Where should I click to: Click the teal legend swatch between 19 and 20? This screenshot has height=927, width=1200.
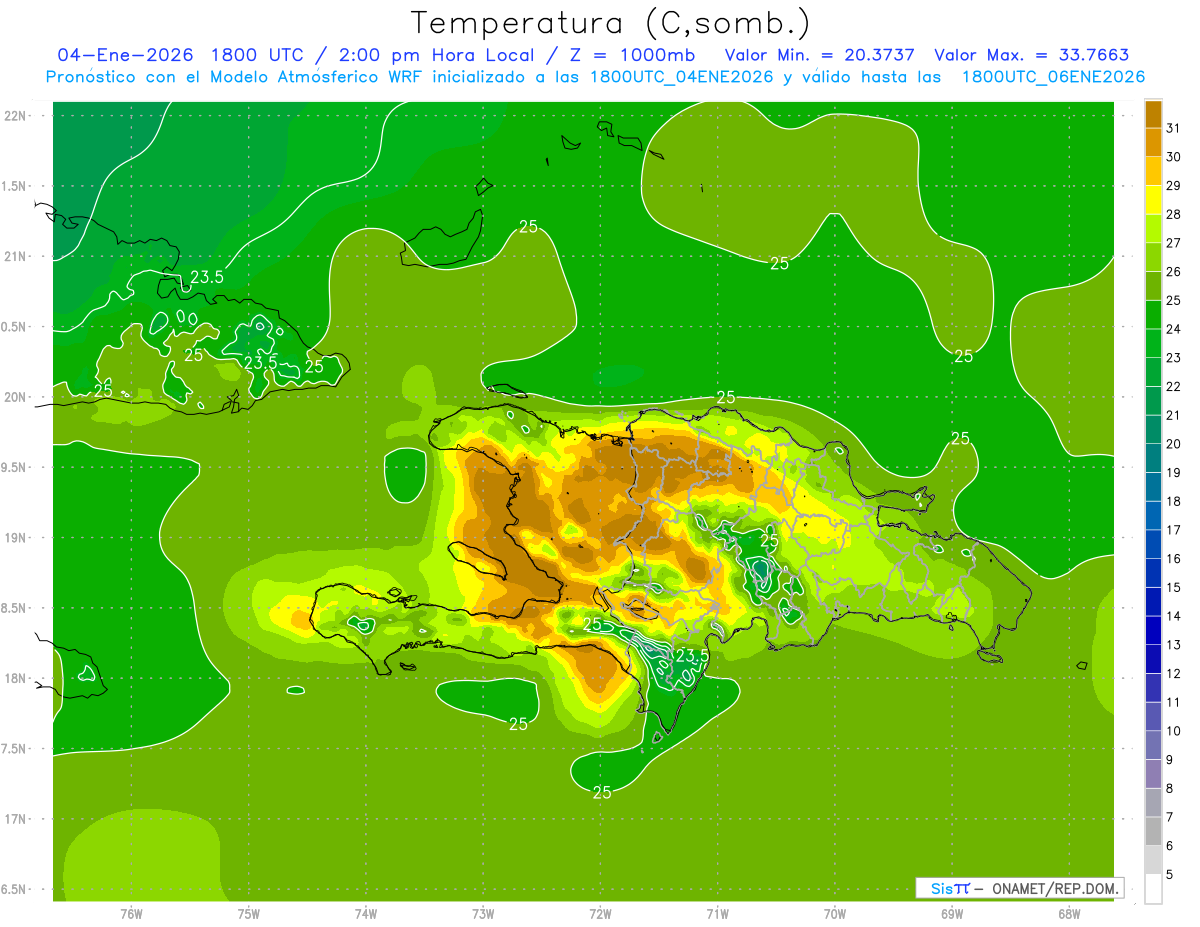click(x=1153, y=458)
